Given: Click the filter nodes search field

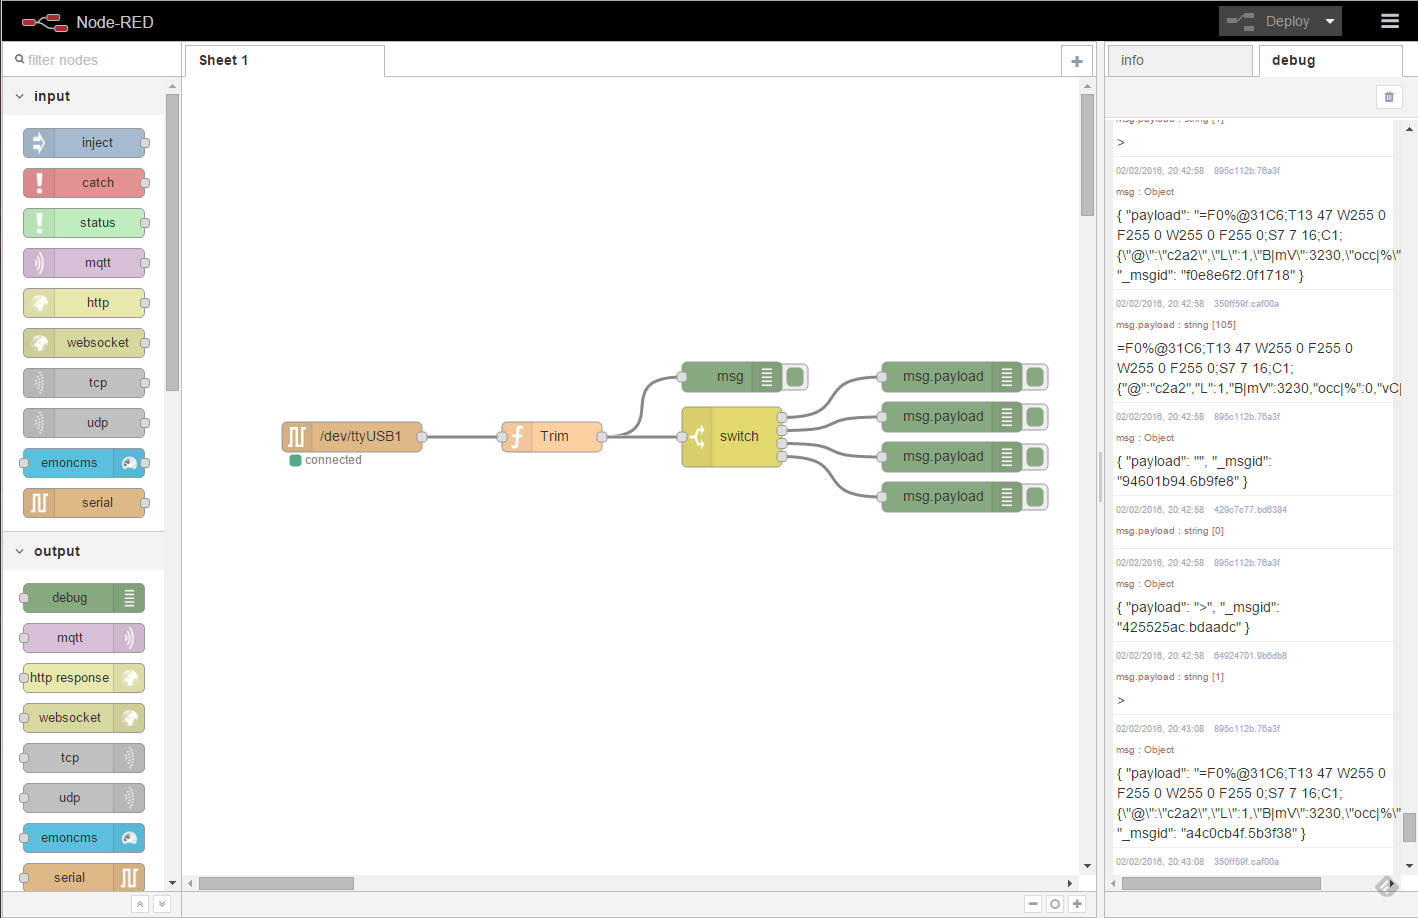Looking at the screenshot, I should (92, 60).
